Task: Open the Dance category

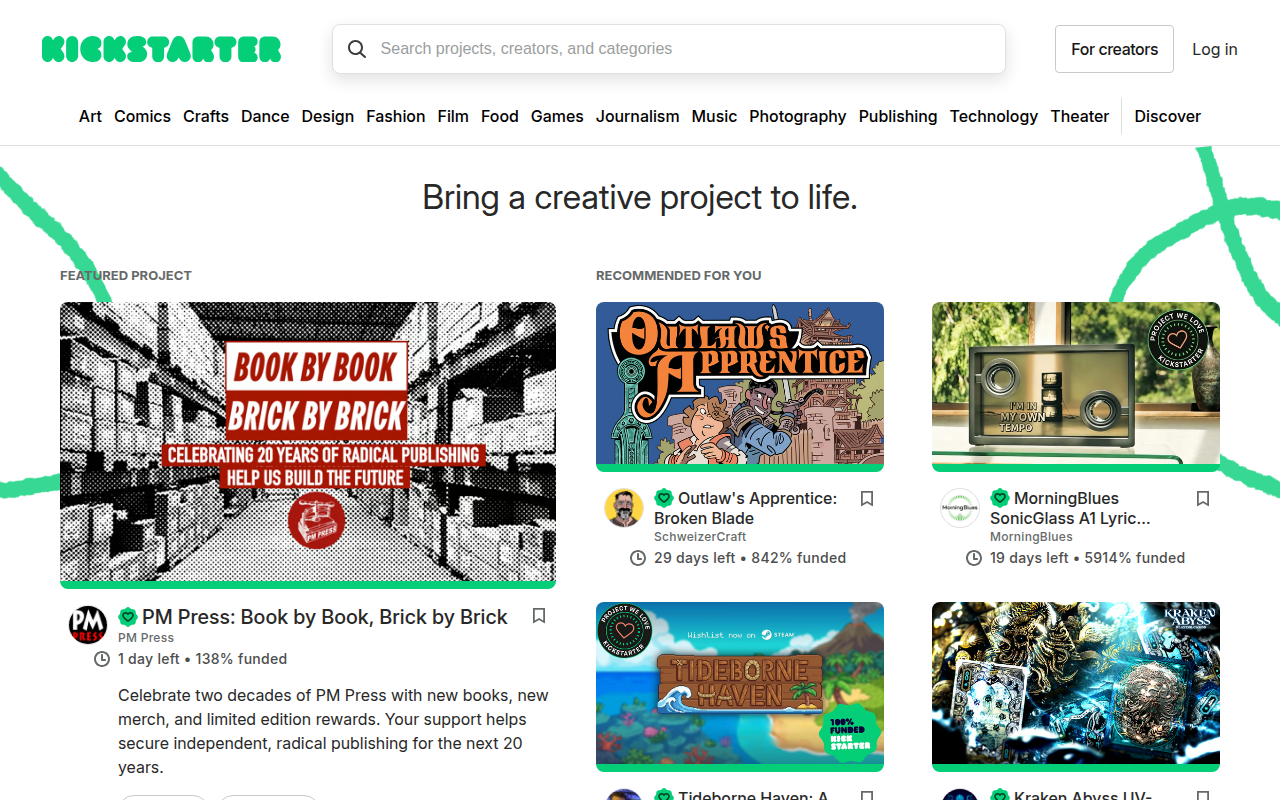Action: tap(265, 116)
